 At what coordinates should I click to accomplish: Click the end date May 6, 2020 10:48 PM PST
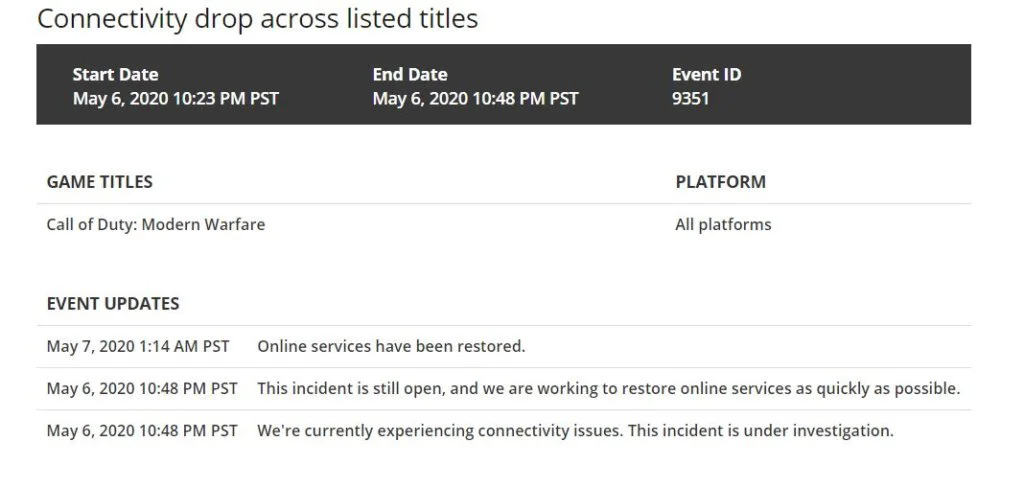coord(475,99)
